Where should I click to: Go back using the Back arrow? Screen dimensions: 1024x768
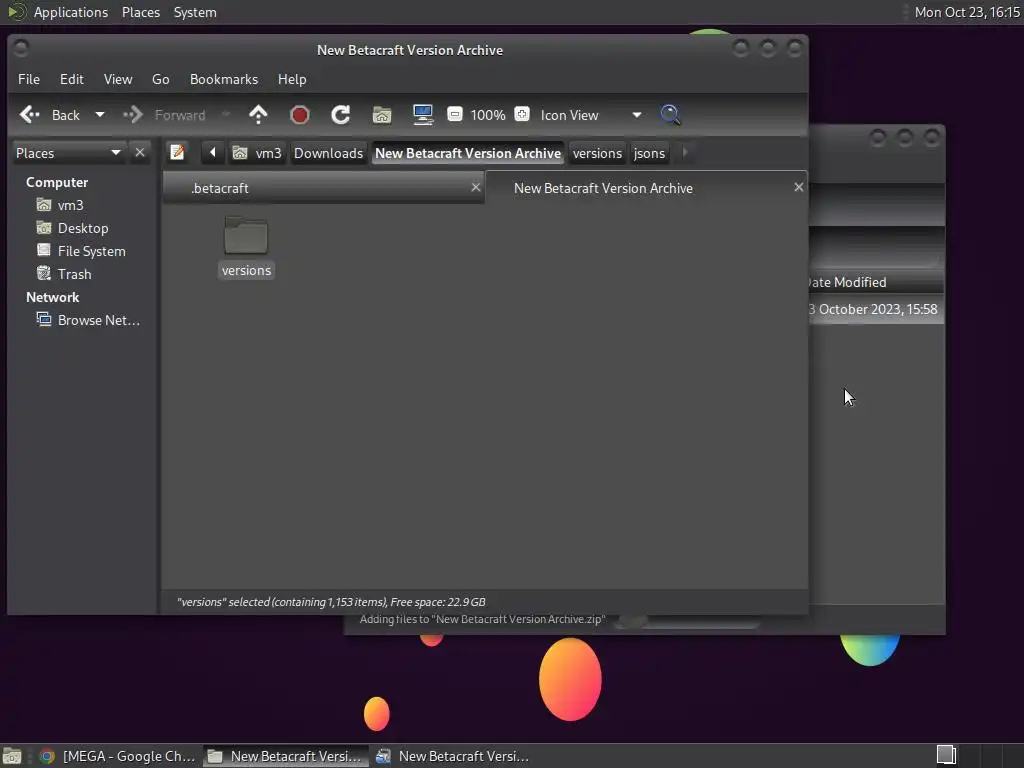tap(49, 115)
